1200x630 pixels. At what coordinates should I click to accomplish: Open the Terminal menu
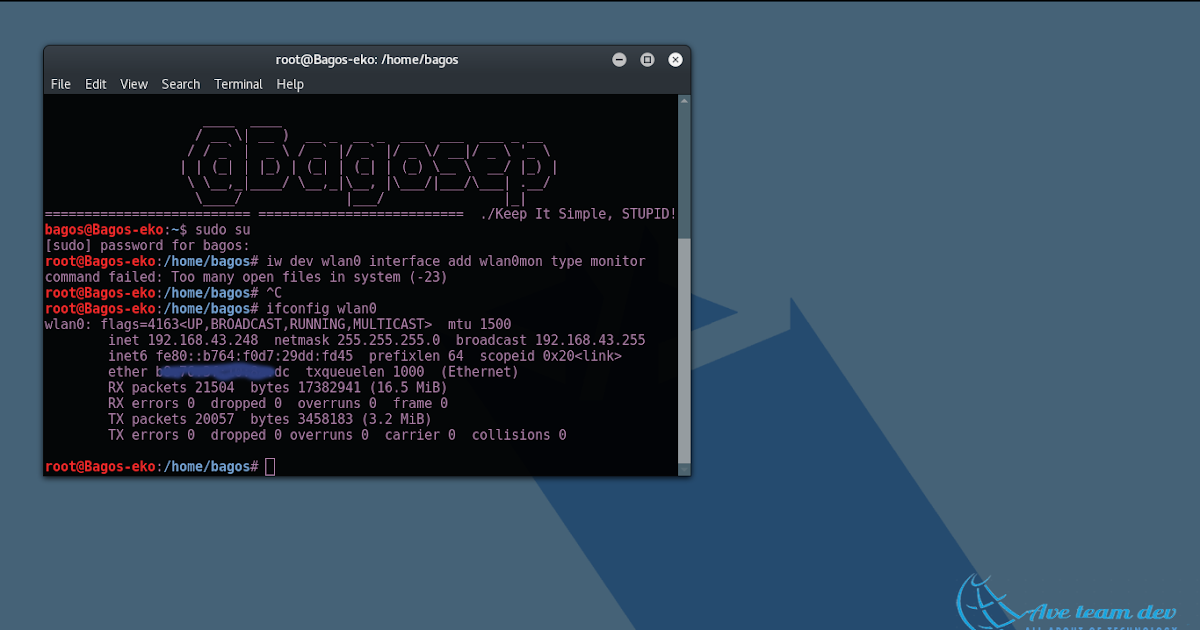pyautogui.click(x=238, y=84)
